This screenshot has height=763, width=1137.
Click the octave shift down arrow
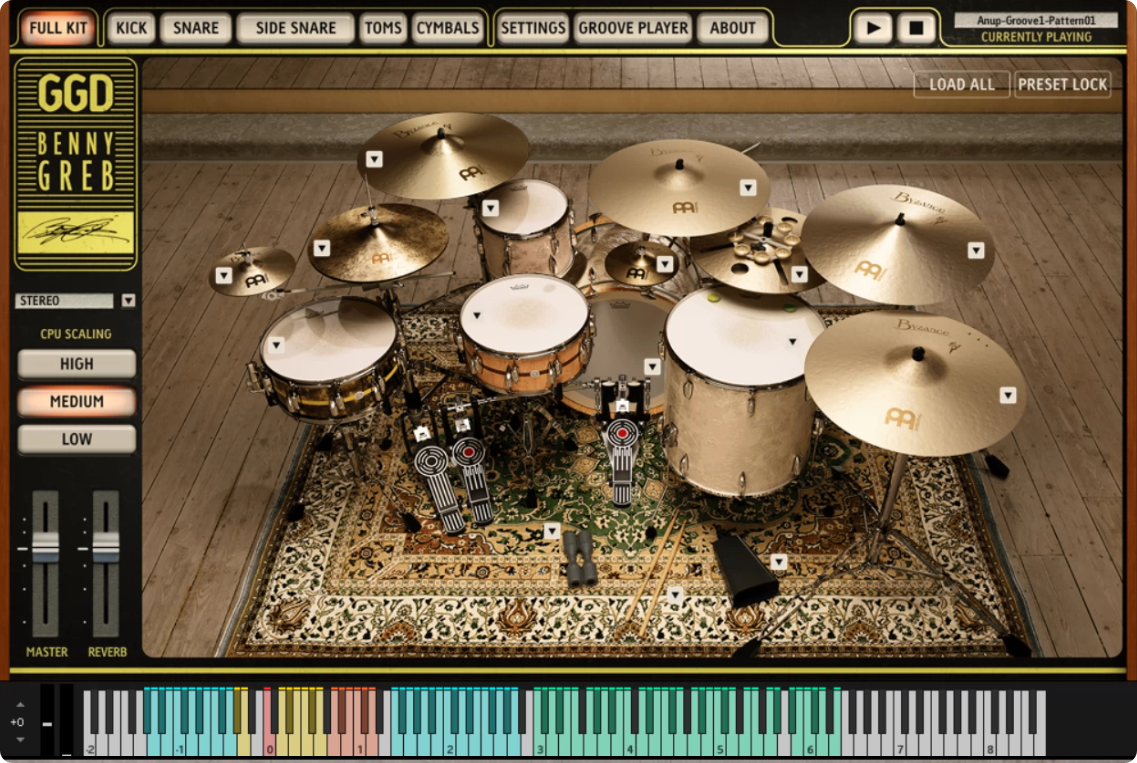[20, 740]
